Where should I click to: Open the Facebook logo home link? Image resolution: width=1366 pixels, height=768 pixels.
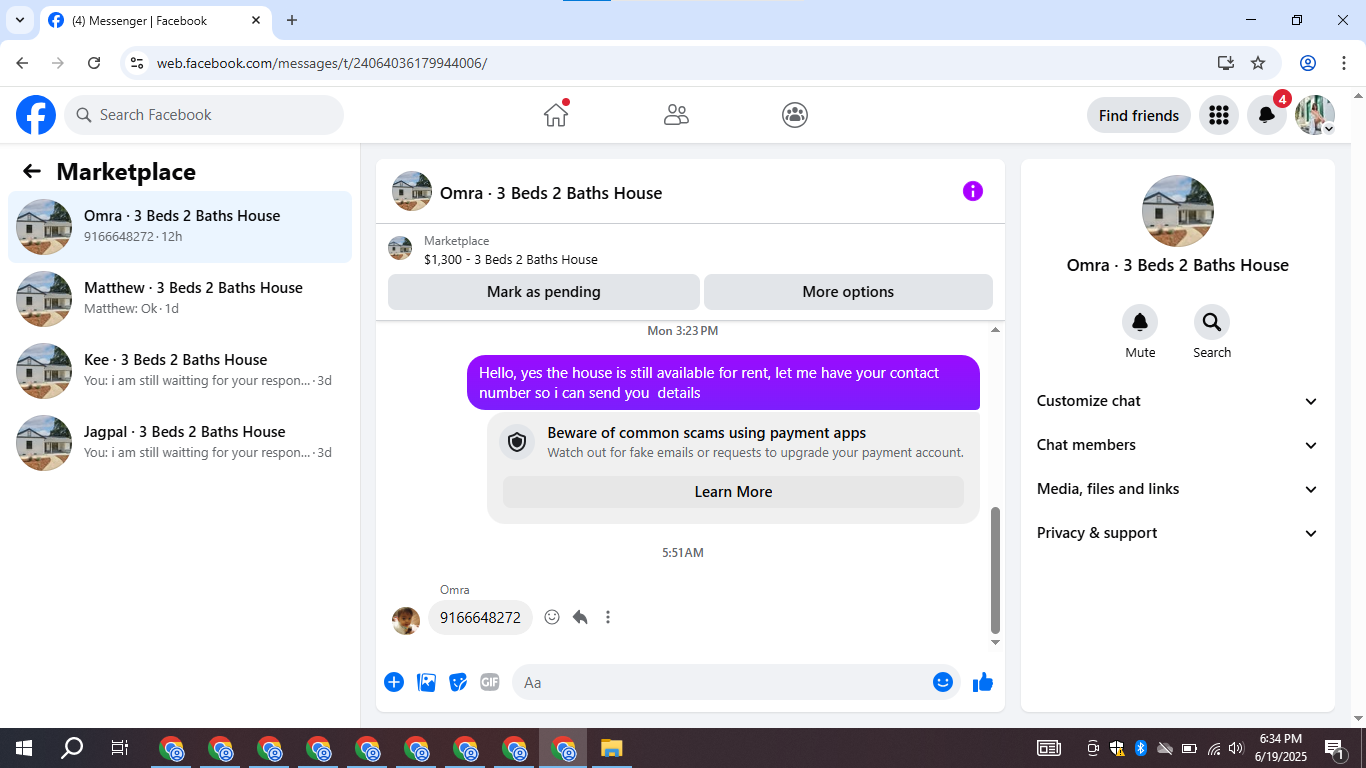(x=36, y=115)
